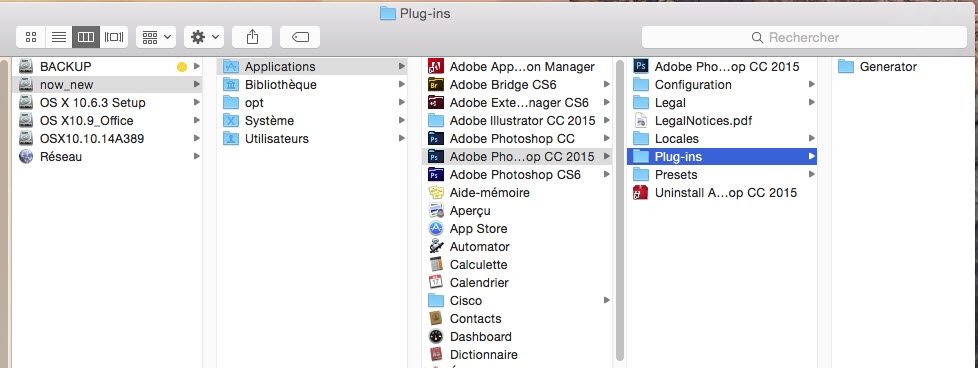Click the Edit Tags toolbar button

(300, 37)
